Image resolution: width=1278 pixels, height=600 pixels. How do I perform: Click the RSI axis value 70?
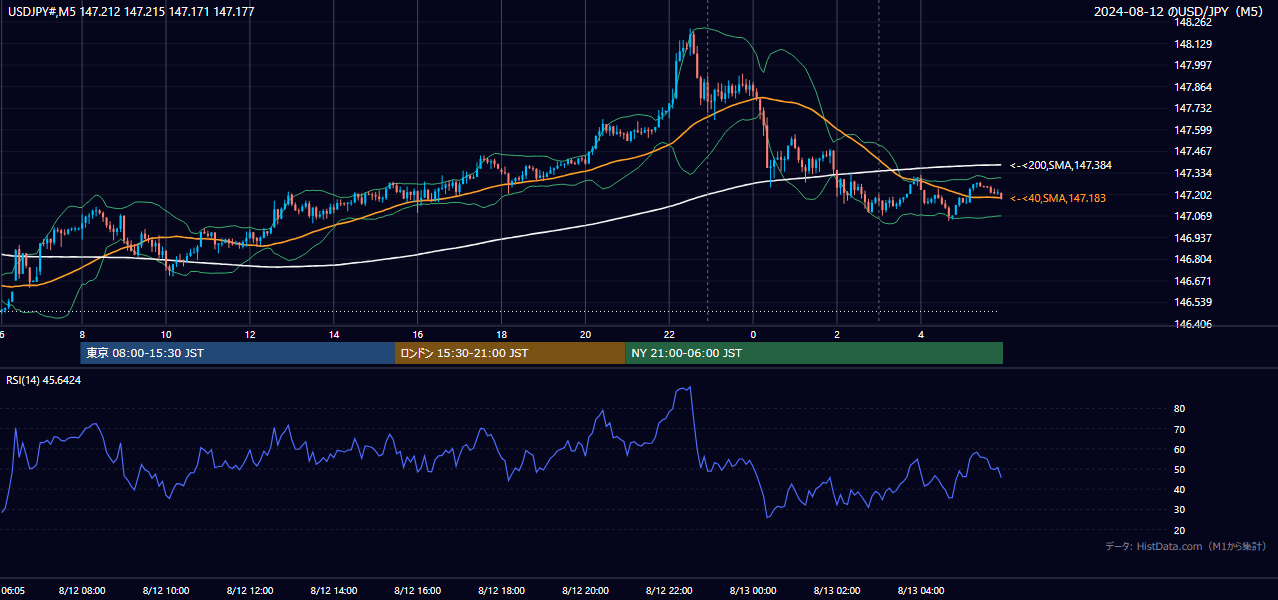[x=1180, y=429]
